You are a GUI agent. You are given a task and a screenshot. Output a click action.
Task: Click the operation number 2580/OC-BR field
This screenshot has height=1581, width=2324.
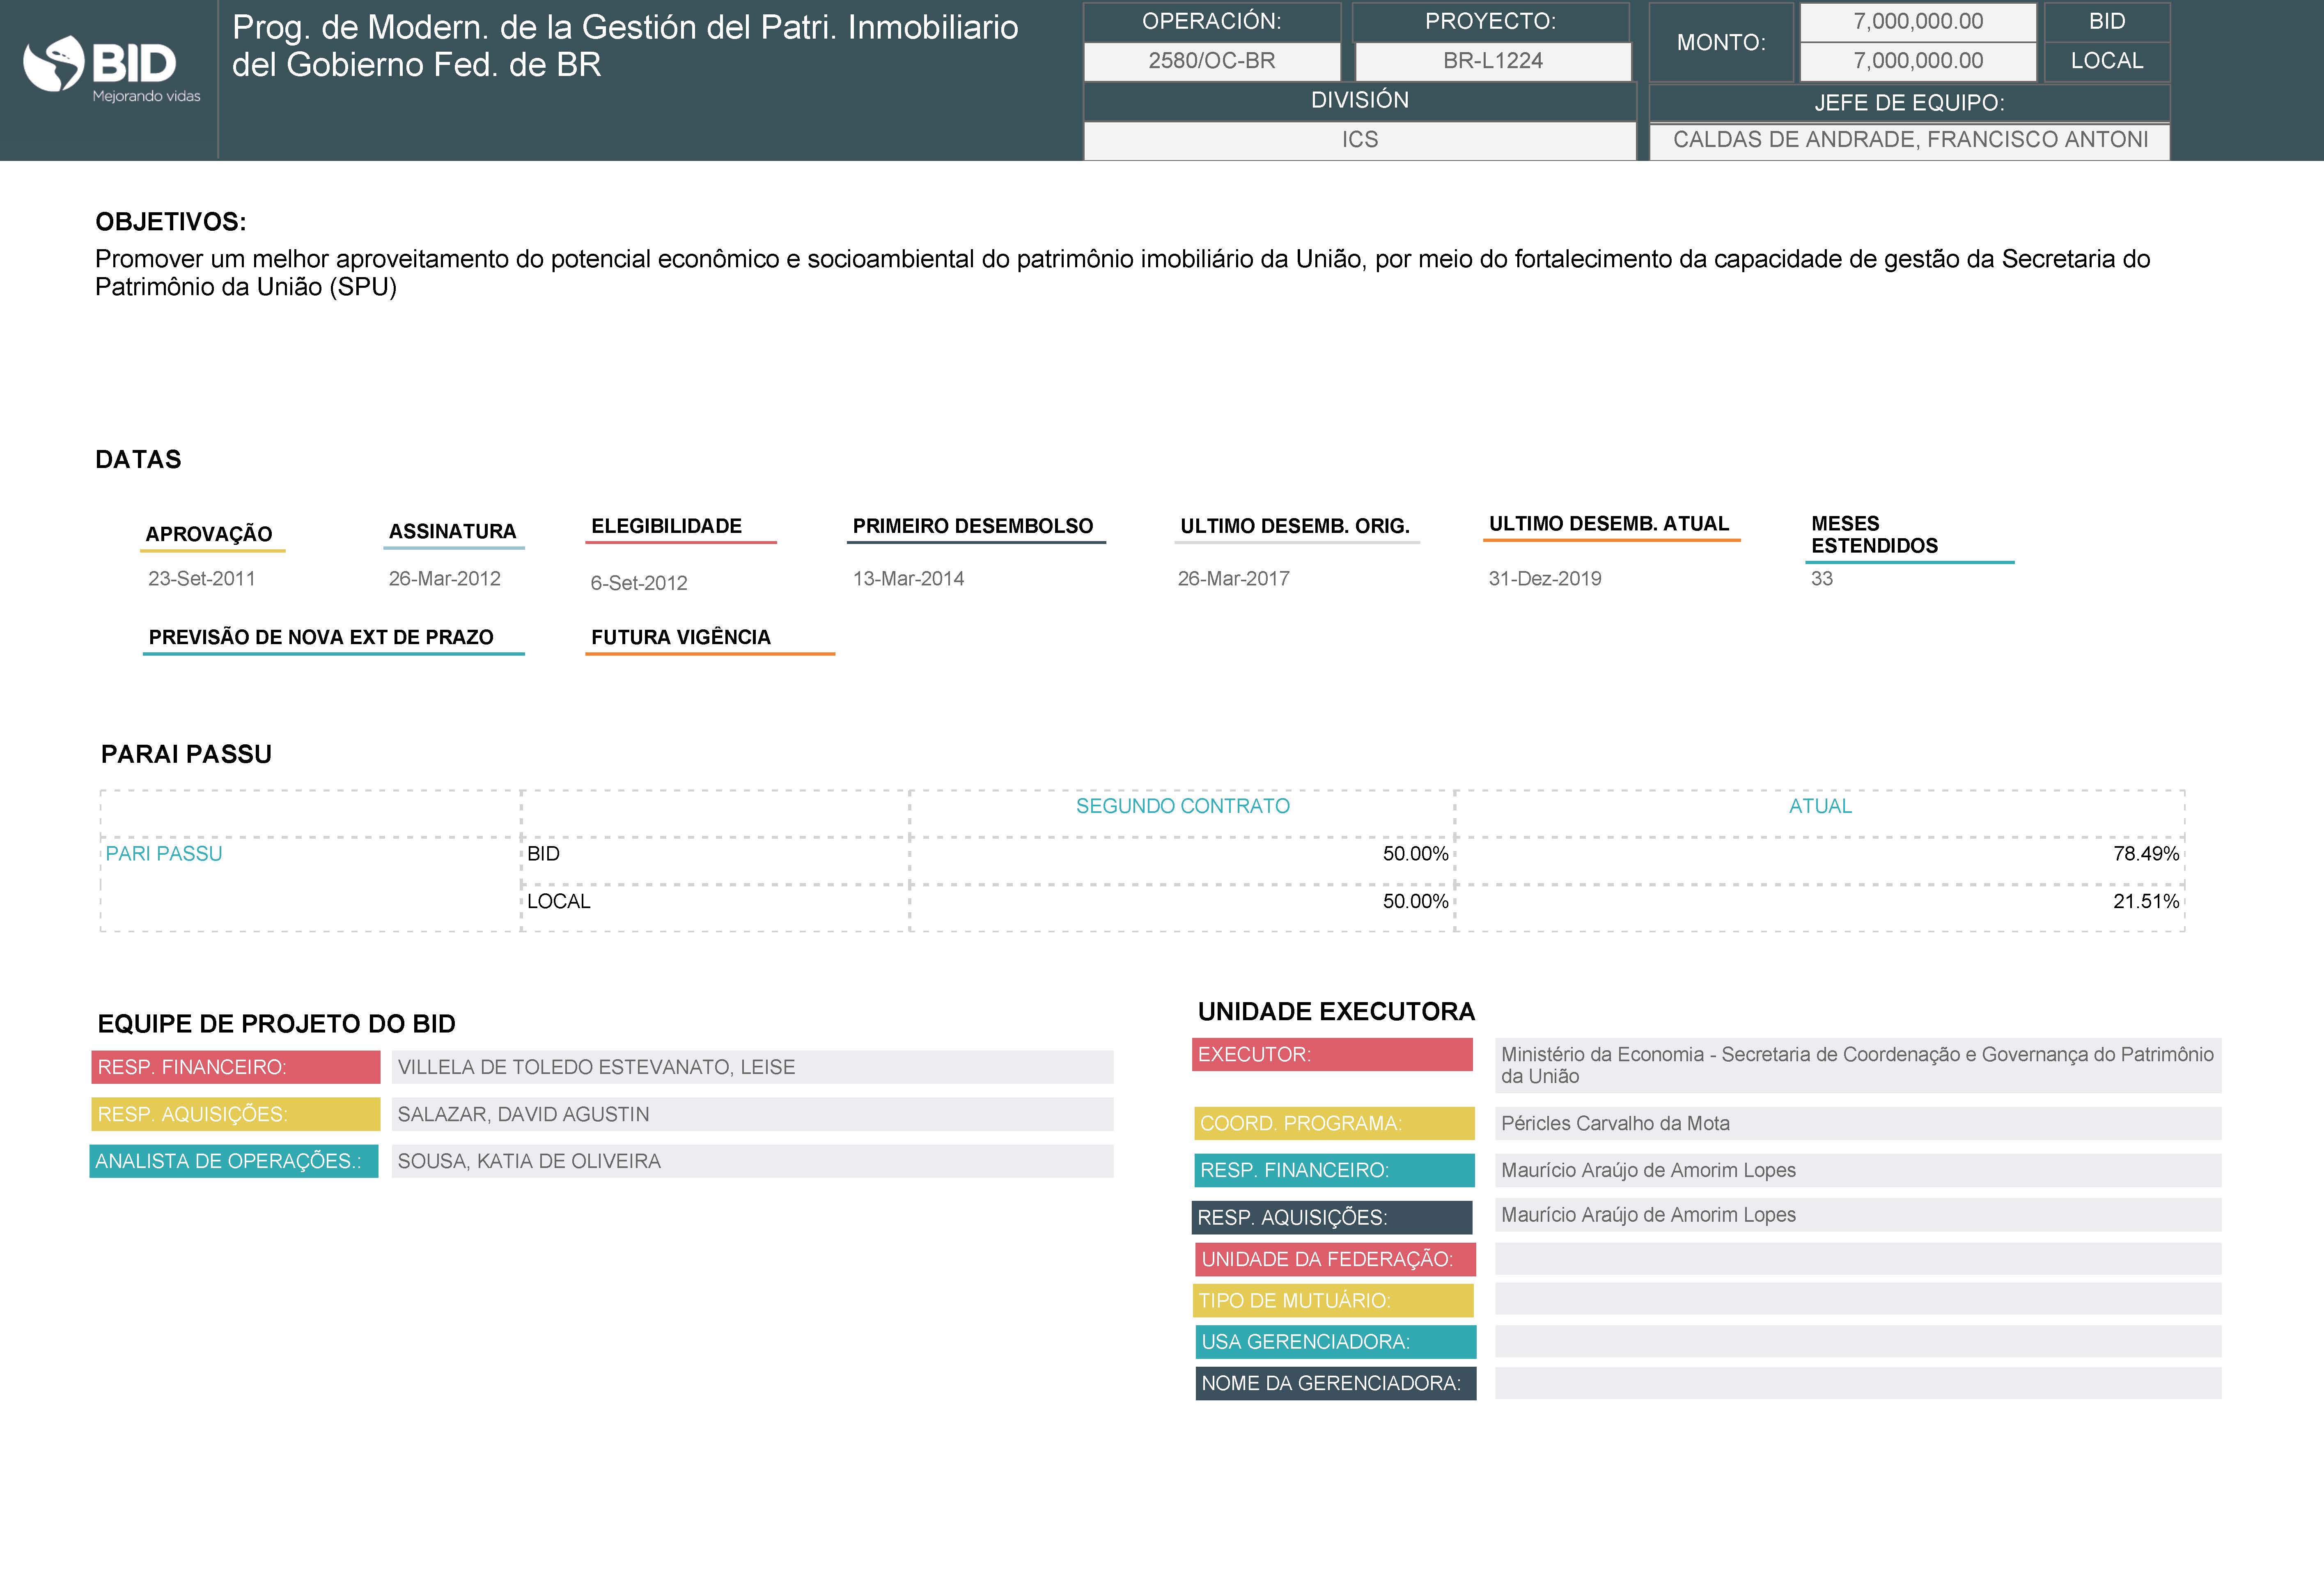pos(1211,61)
